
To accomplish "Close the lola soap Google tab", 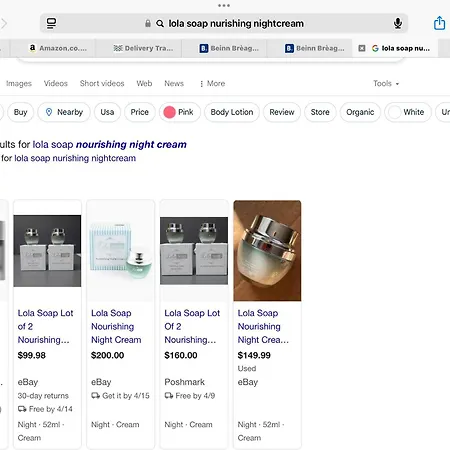I will (x=362, y=48).
